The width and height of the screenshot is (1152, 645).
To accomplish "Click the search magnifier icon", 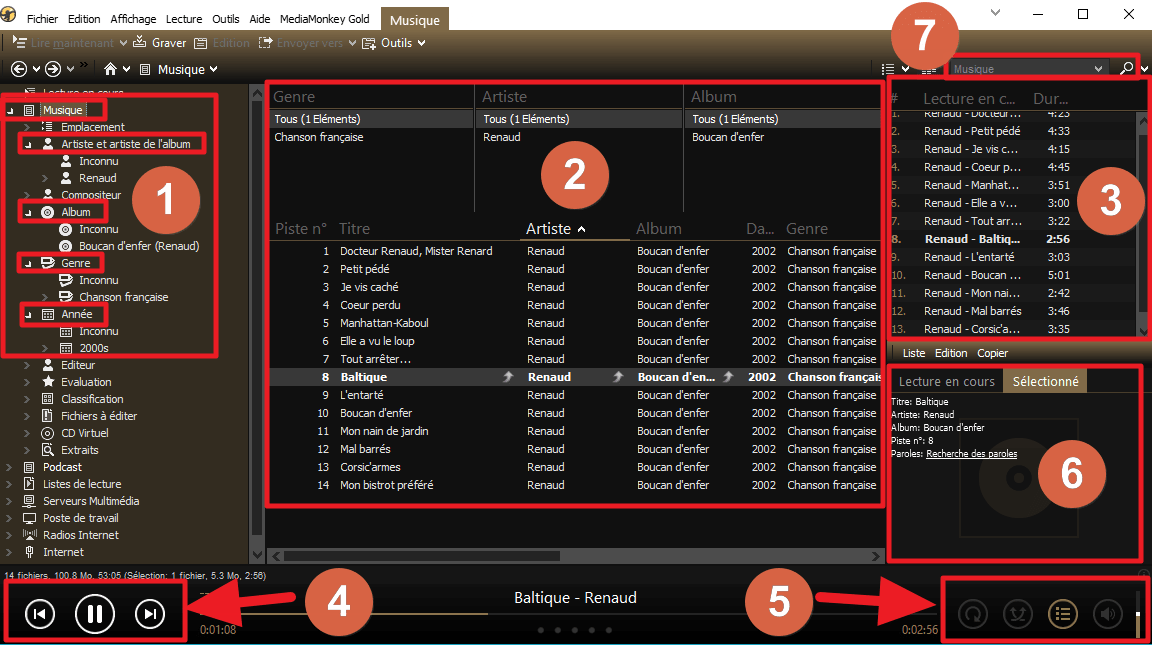I will tap(1128, 69).
